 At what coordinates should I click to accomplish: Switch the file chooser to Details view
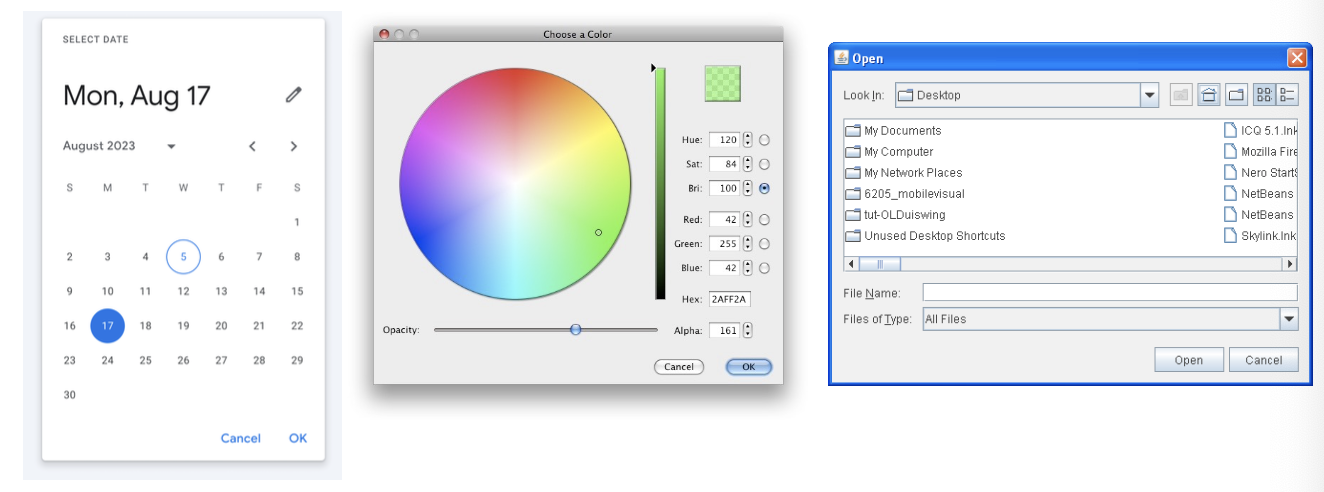pyautogui.click(x=1287, y=95)
